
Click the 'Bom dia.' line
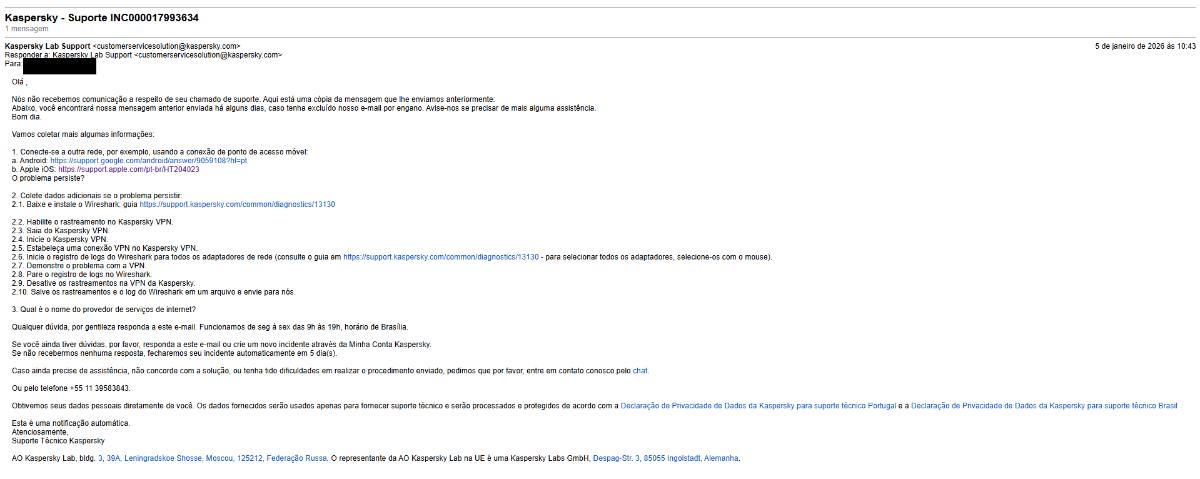tap(26, 116)
